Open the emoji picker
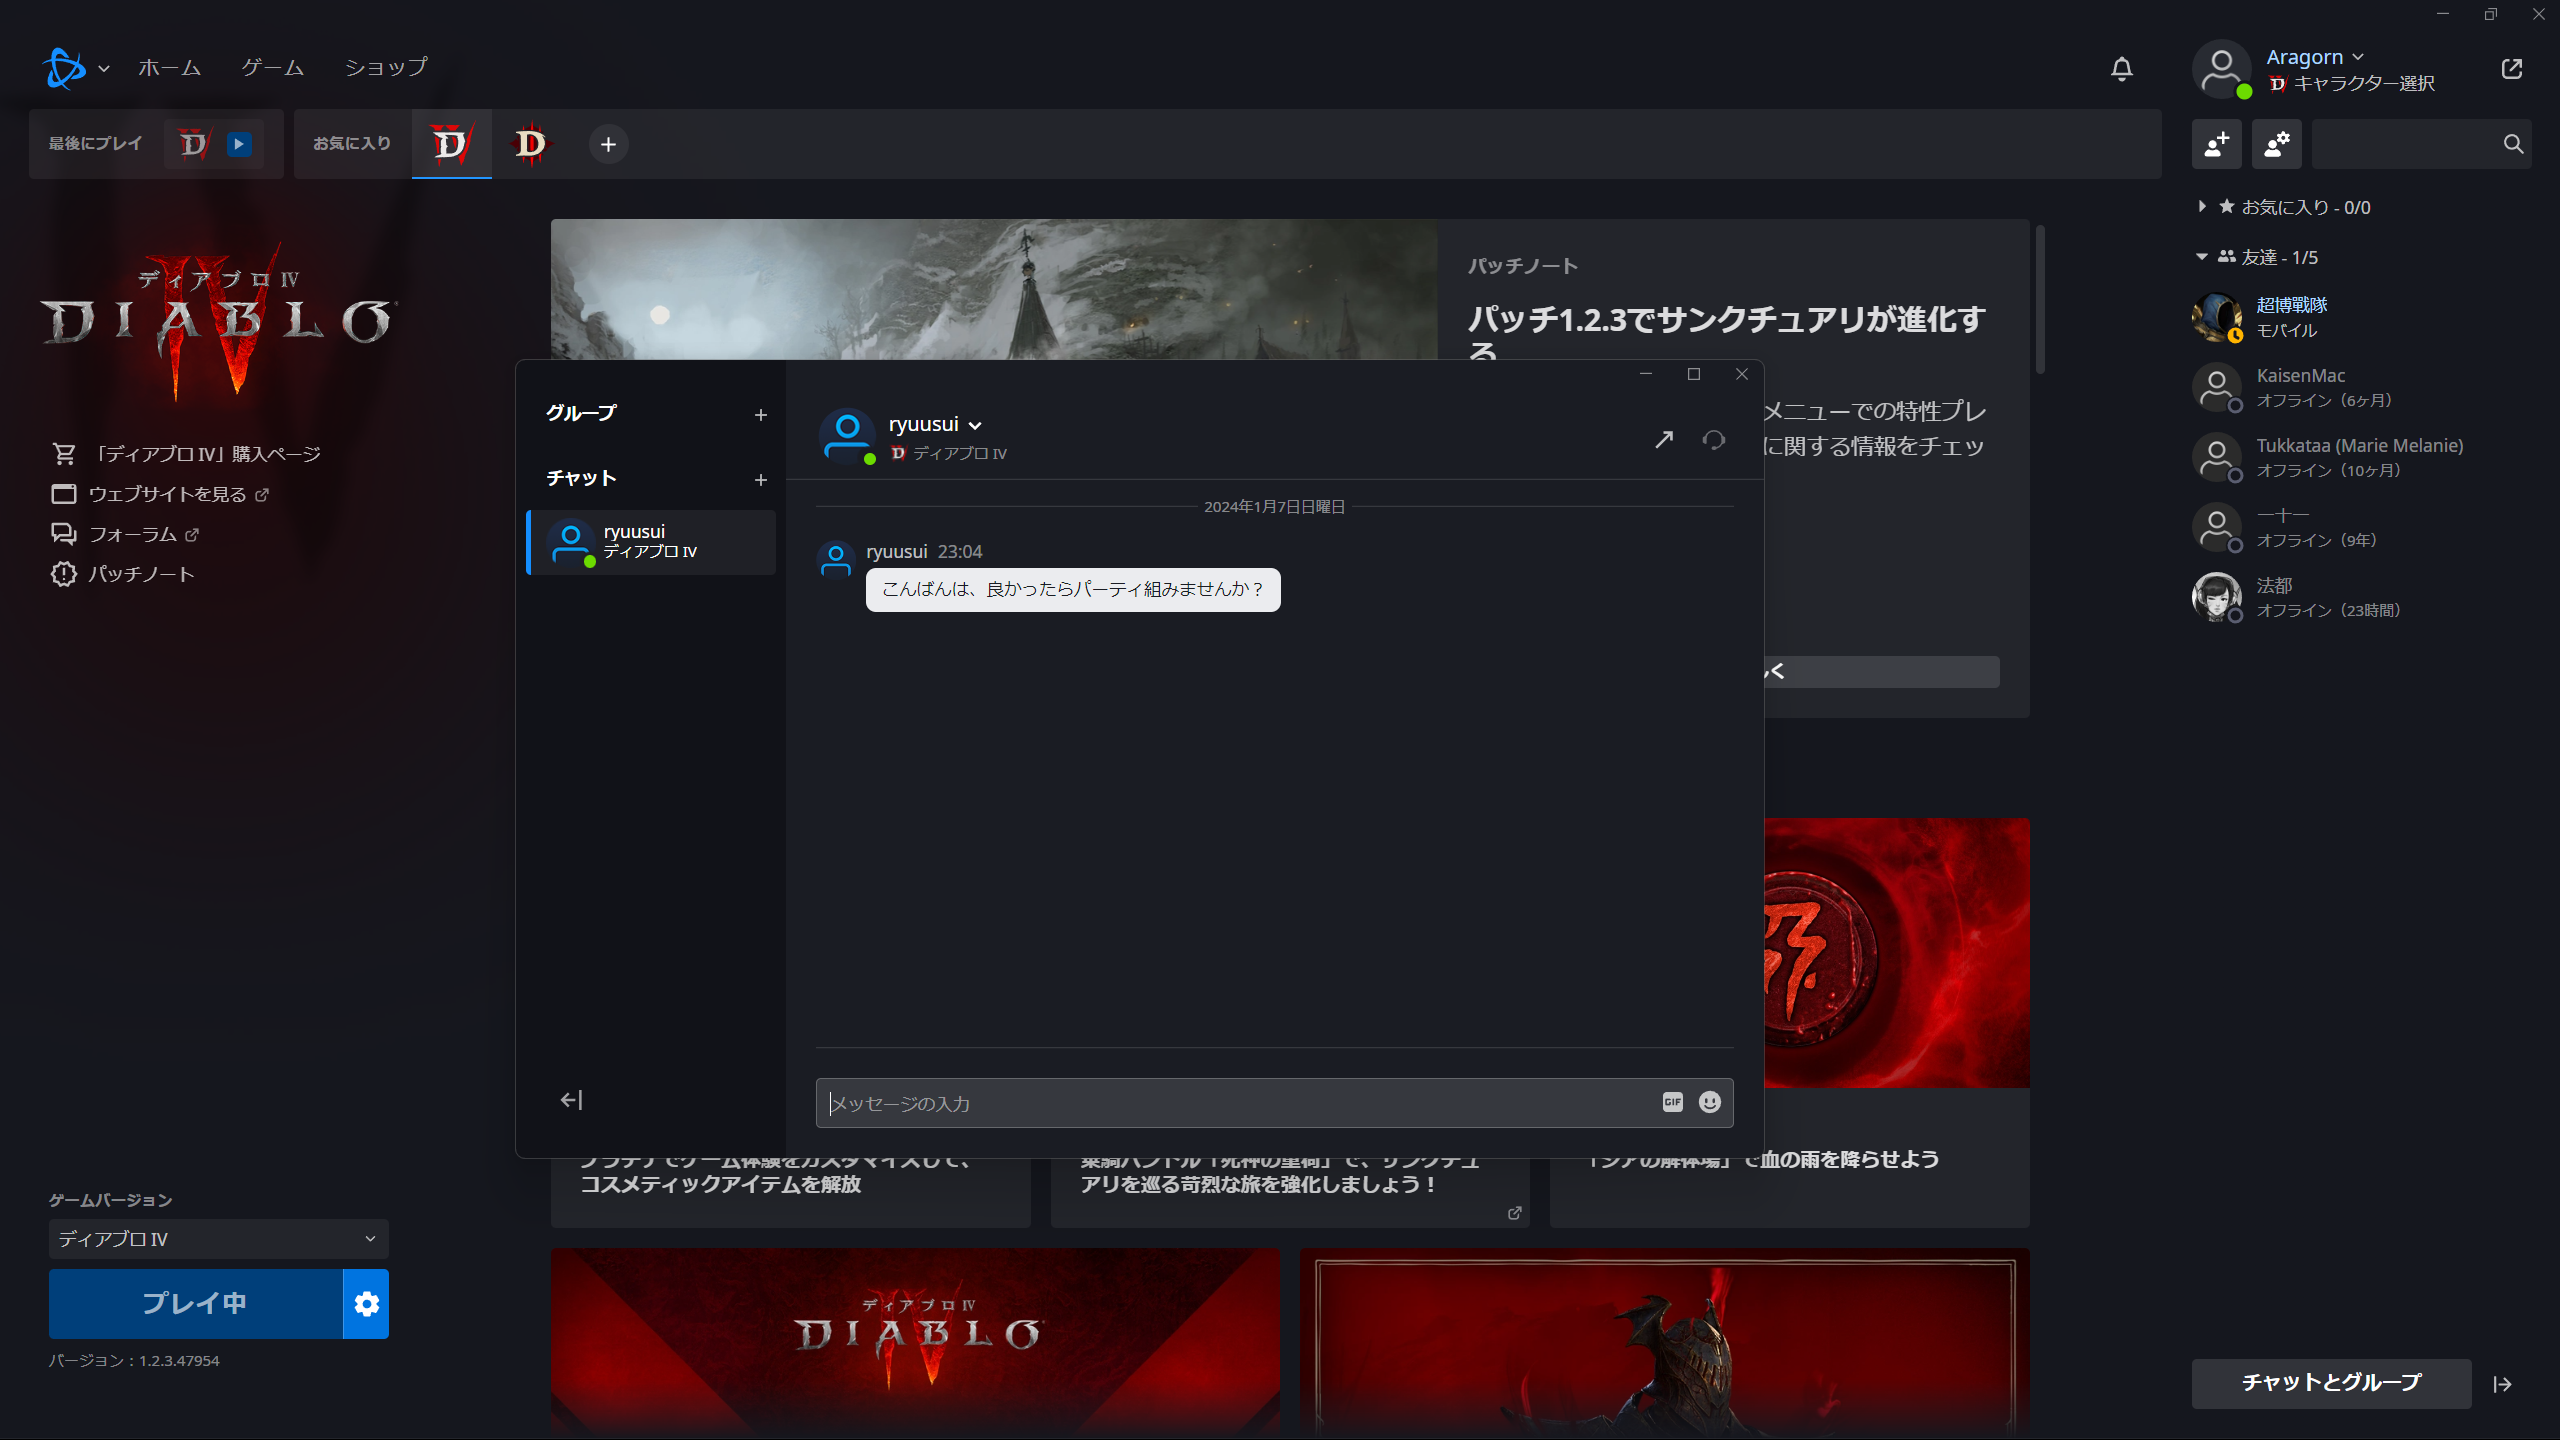 1710,1102
